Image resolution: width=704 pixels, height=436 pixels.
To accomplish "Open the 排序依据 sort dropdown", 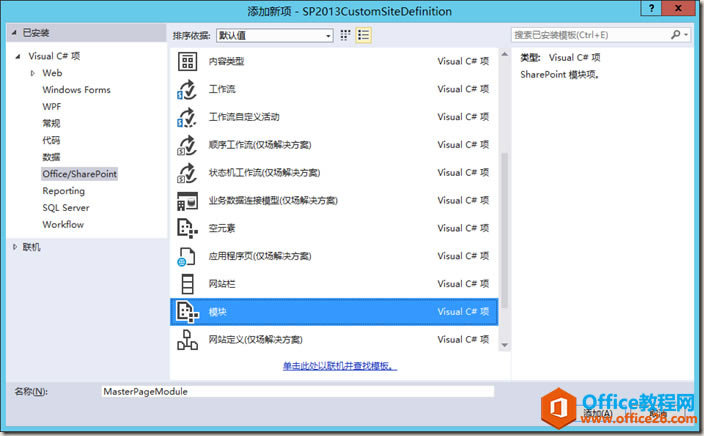I will [x=275, y=35].
